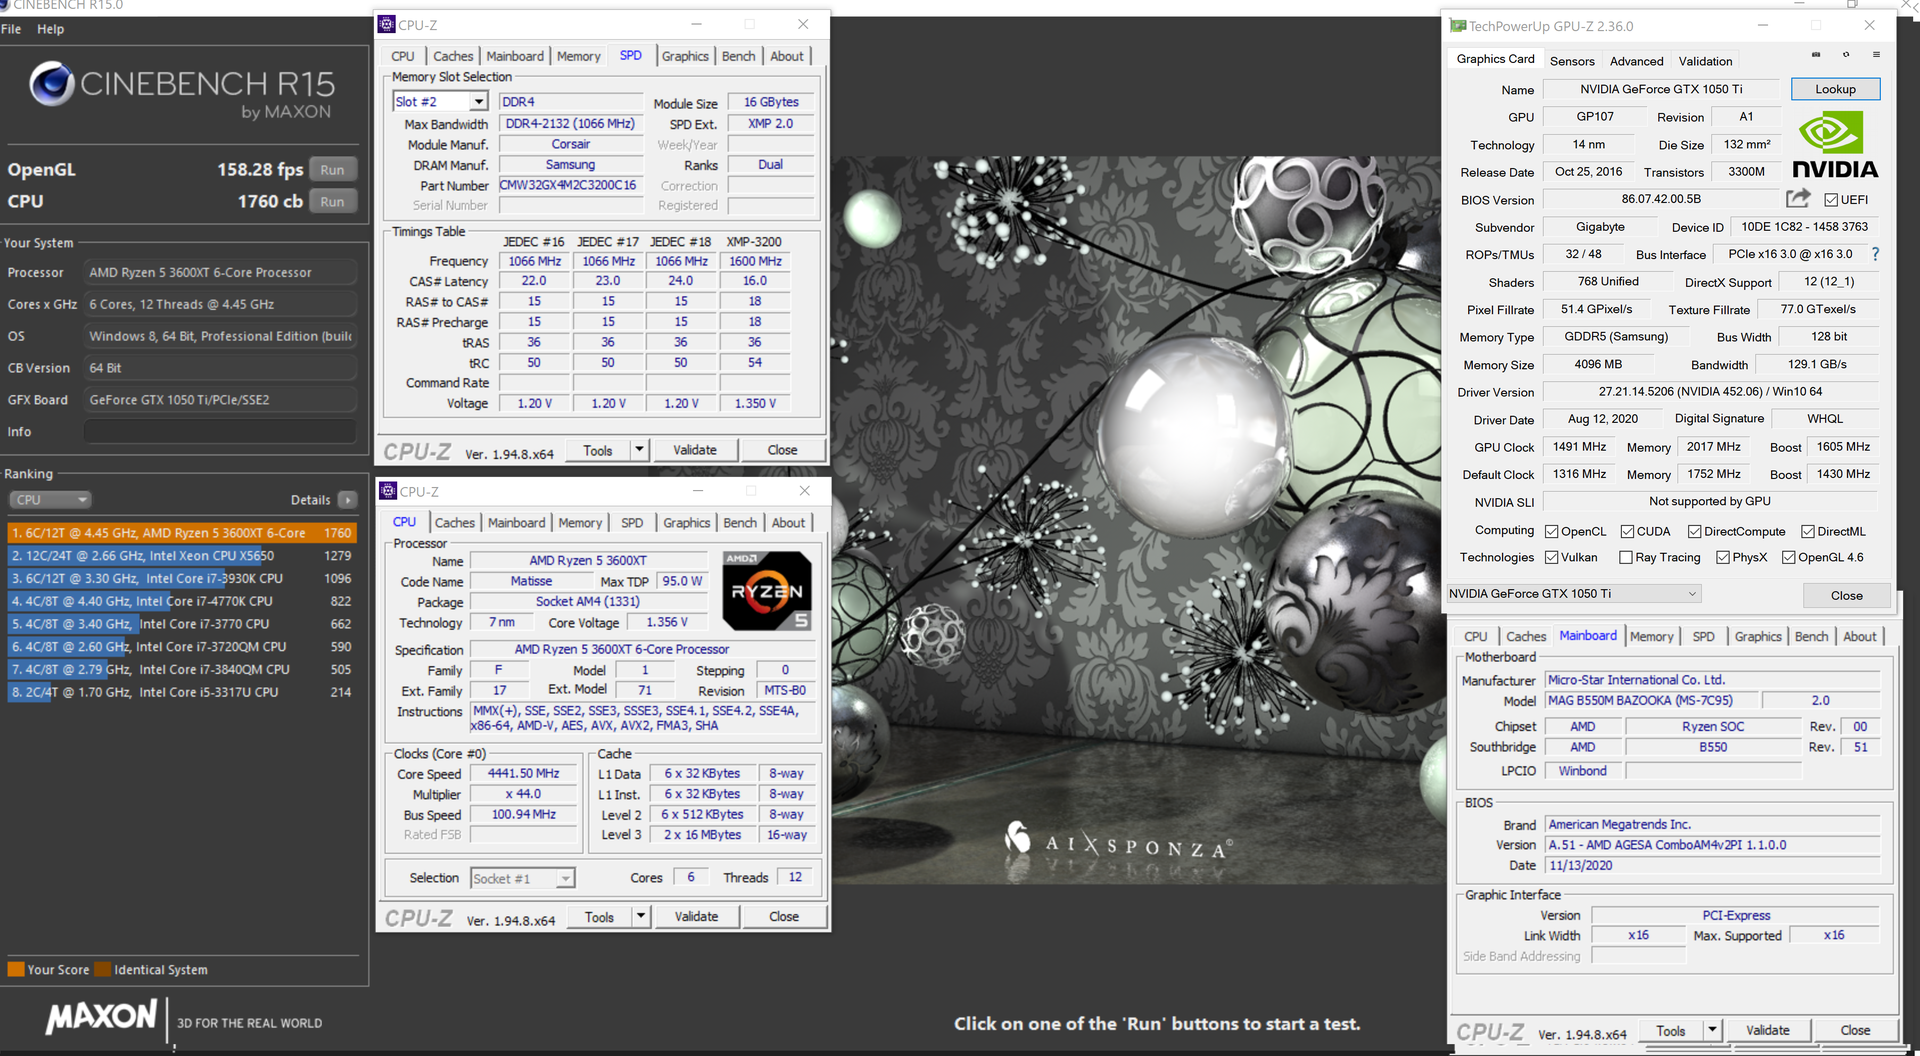This screenshot has height=1056, width=1920.
Task: Switch to the Validation tab in GPU-Z
Action: pos(1705,61)
